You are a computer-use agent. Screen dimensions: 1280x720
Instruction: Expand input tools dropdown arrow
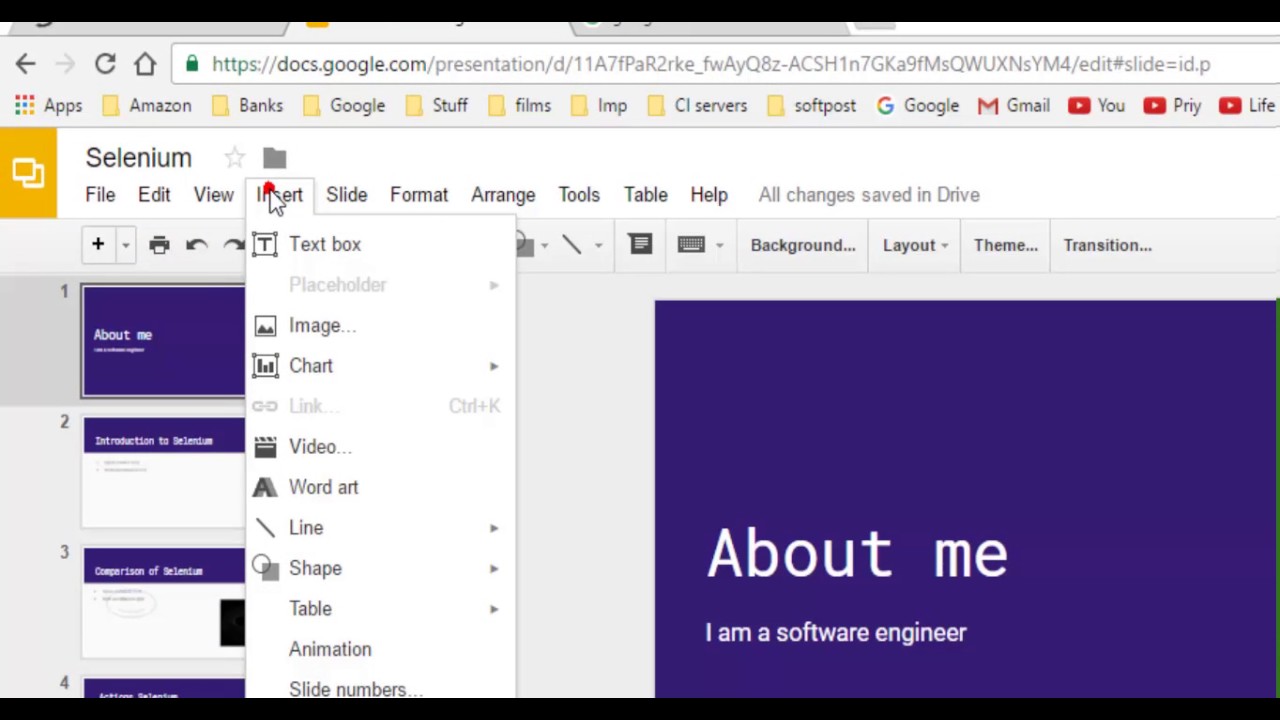718,245
